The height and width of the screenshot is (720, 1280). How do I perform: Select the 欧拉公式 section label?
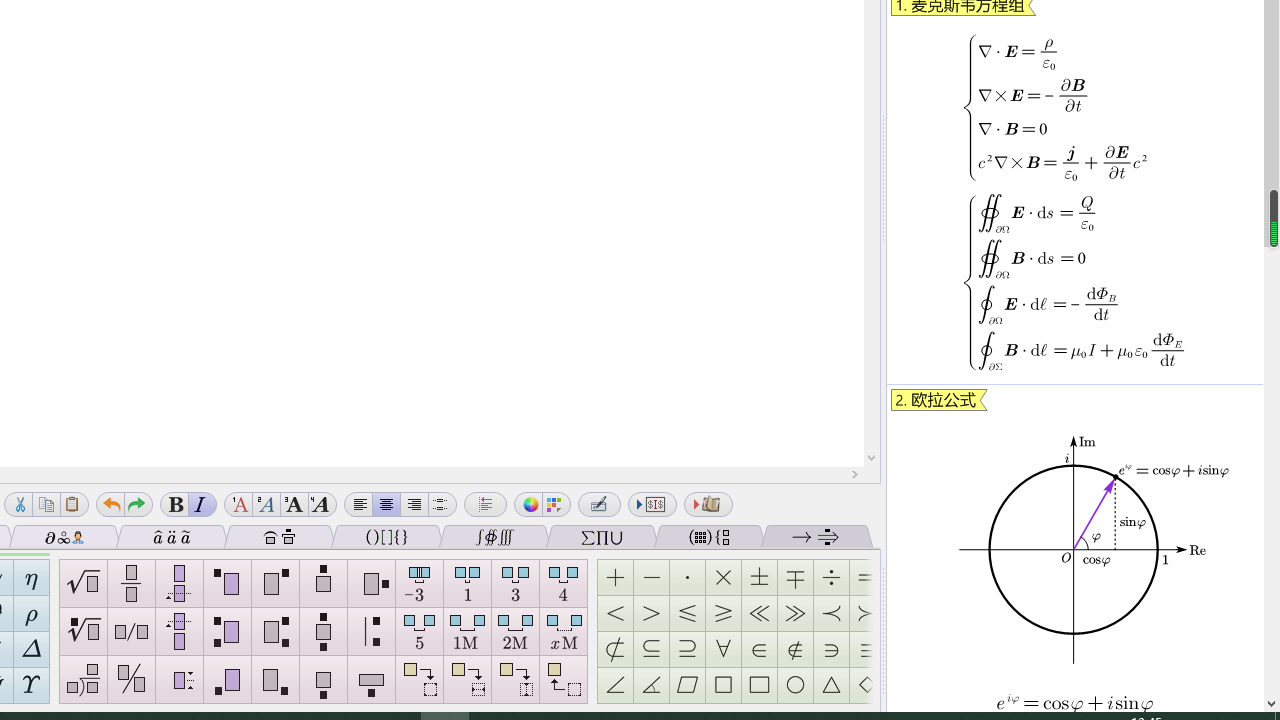point(936,400)
